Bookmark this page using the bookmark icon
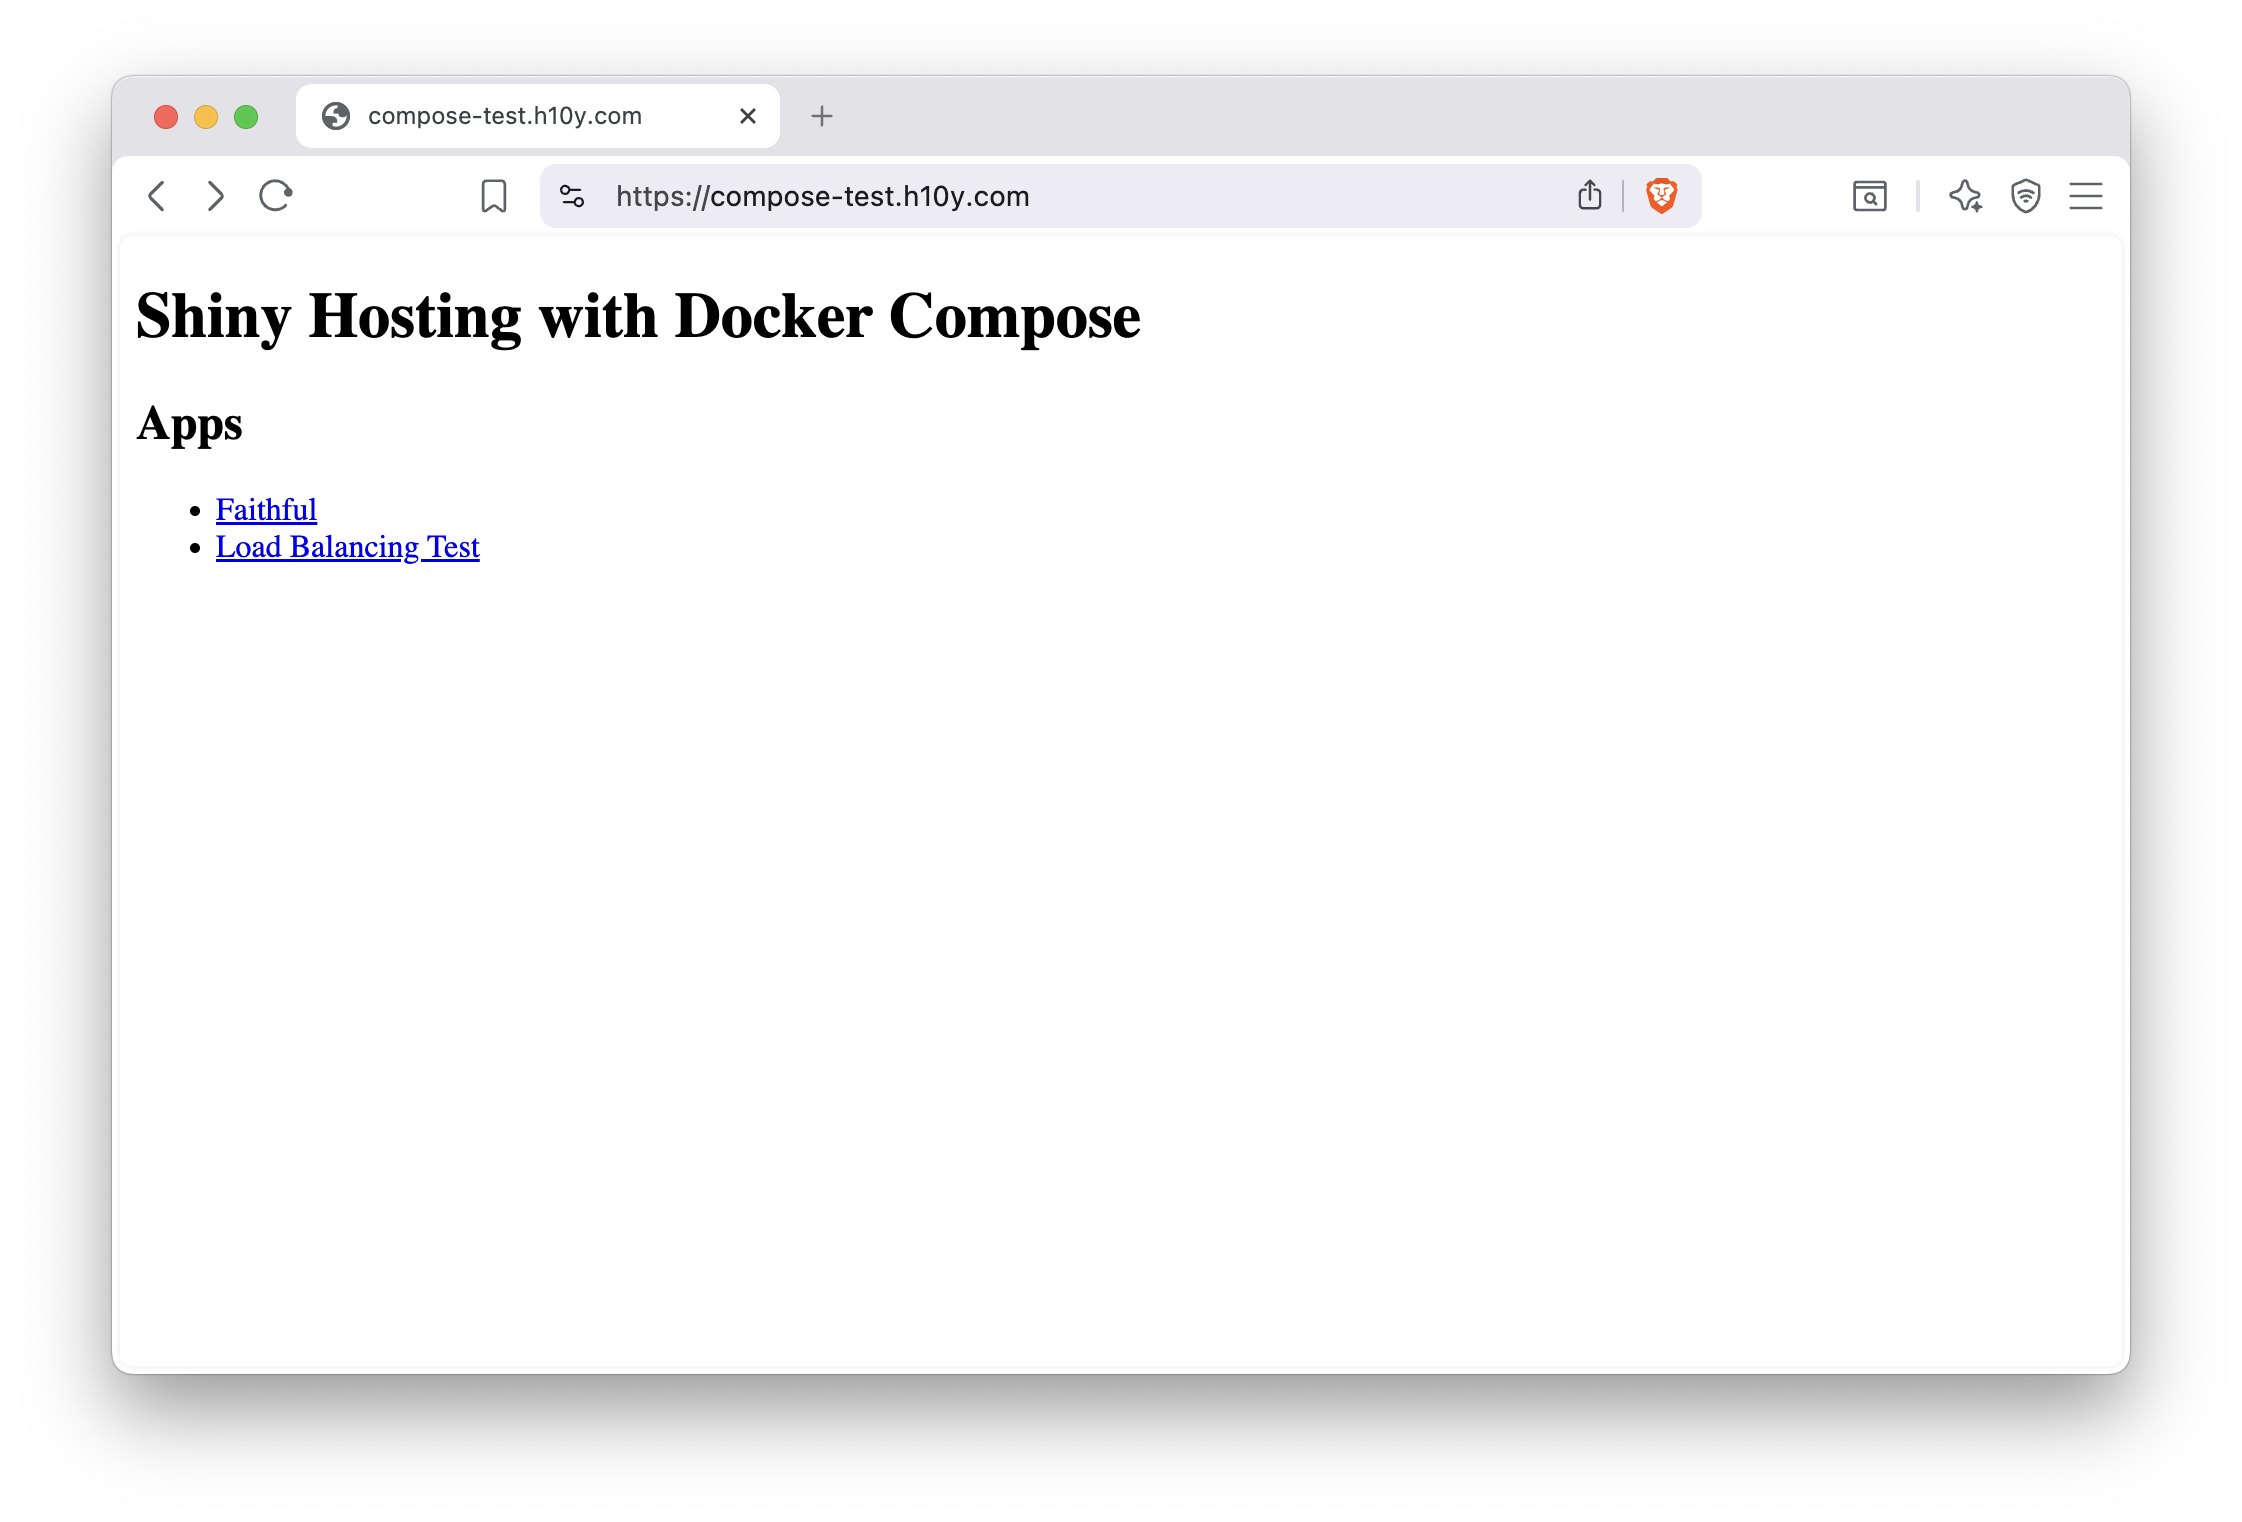Viewport: 2242px width, 1522px height. coord(493,196)
